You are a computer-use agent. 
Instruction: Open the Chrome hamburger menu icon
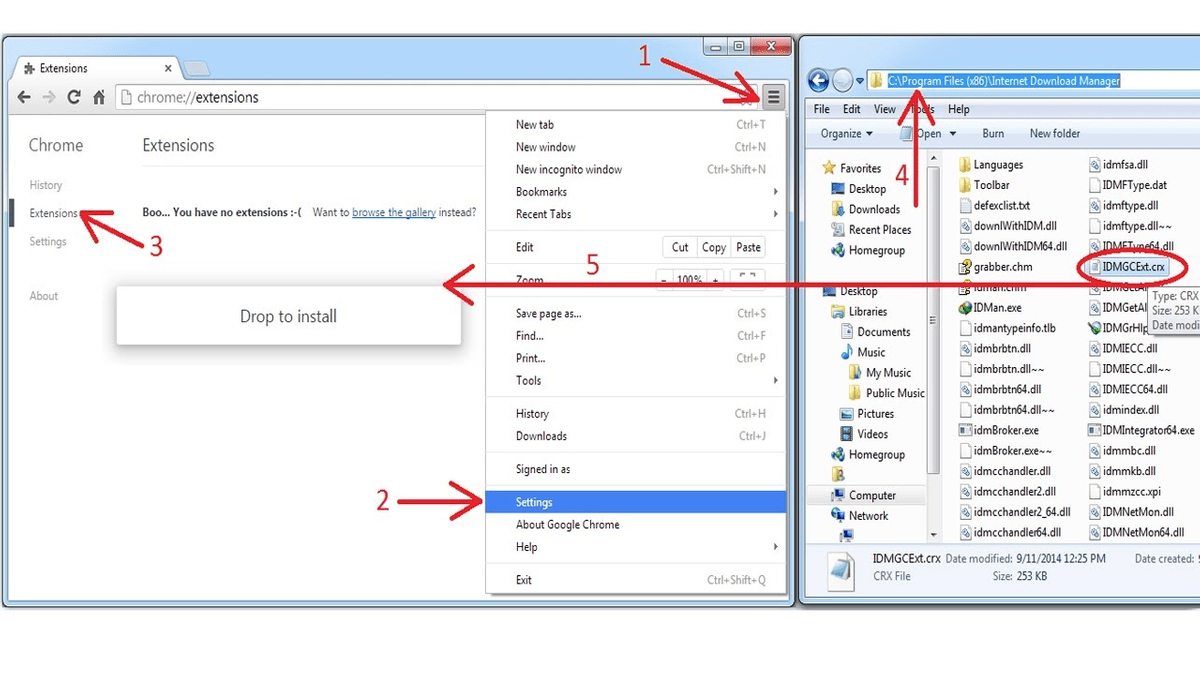pos(773,97)
